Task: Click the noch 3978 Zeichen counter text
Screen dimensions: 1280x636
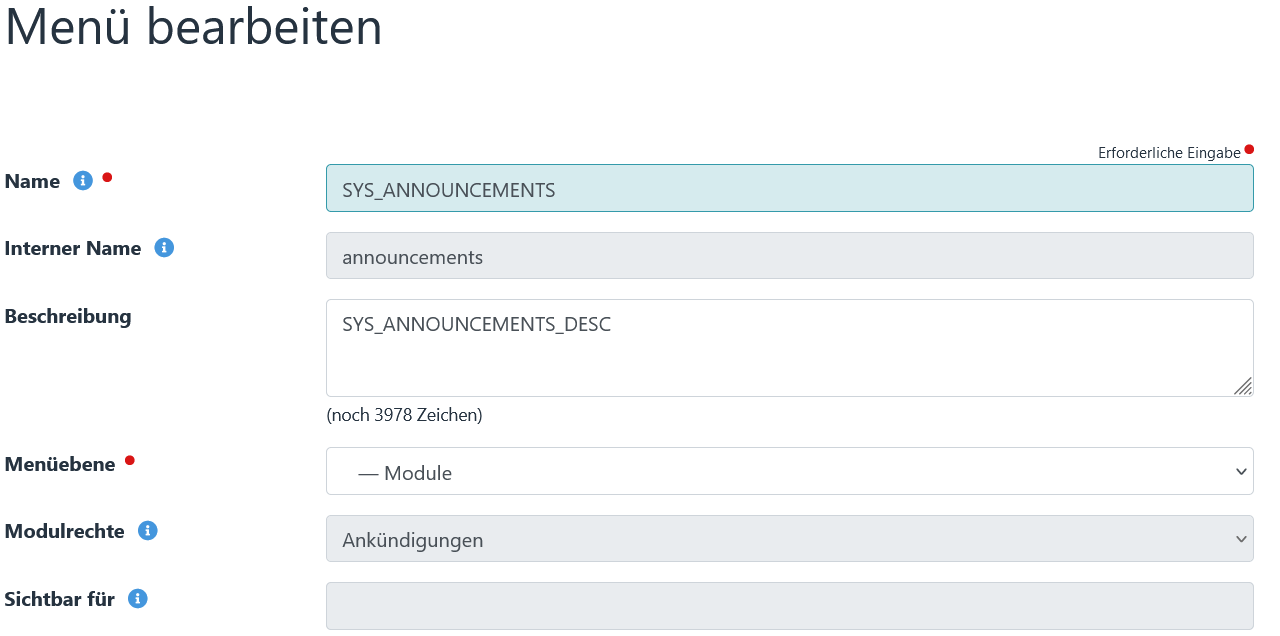Action: pos(403,415)
